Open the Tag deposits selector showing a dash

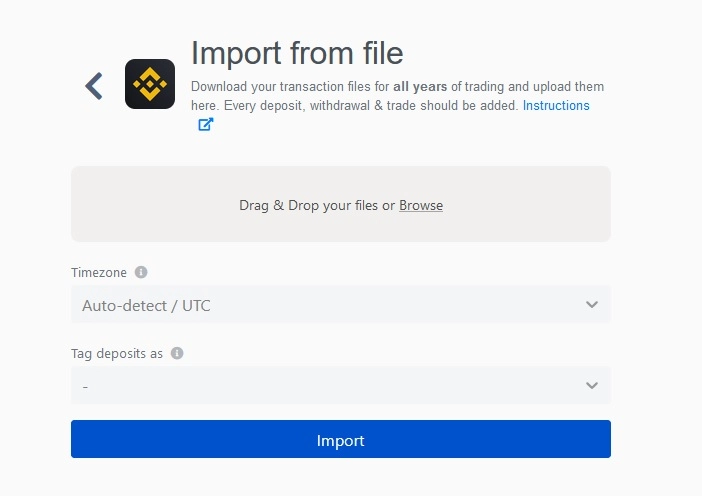pyautogui.click(x=320, y=385)
